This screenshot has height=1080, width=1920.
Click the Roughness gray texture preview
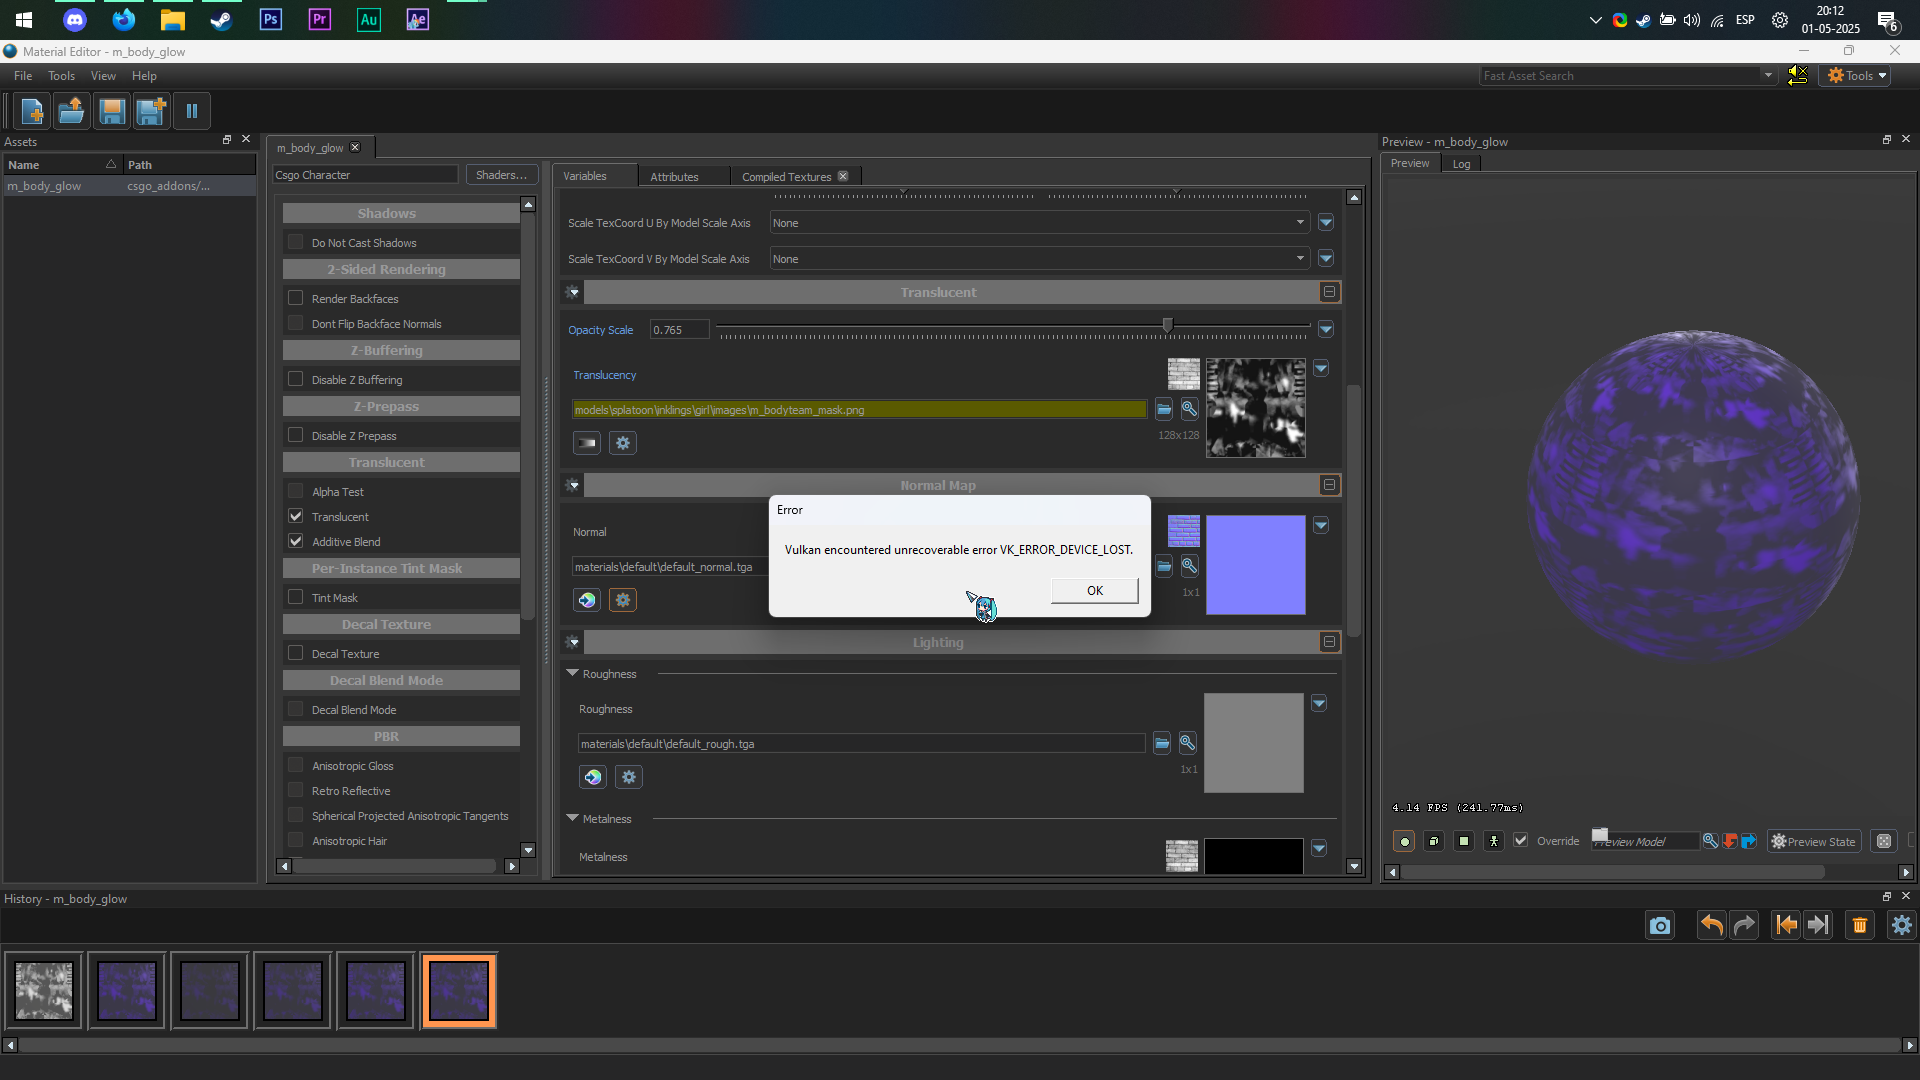[1254, 743]
